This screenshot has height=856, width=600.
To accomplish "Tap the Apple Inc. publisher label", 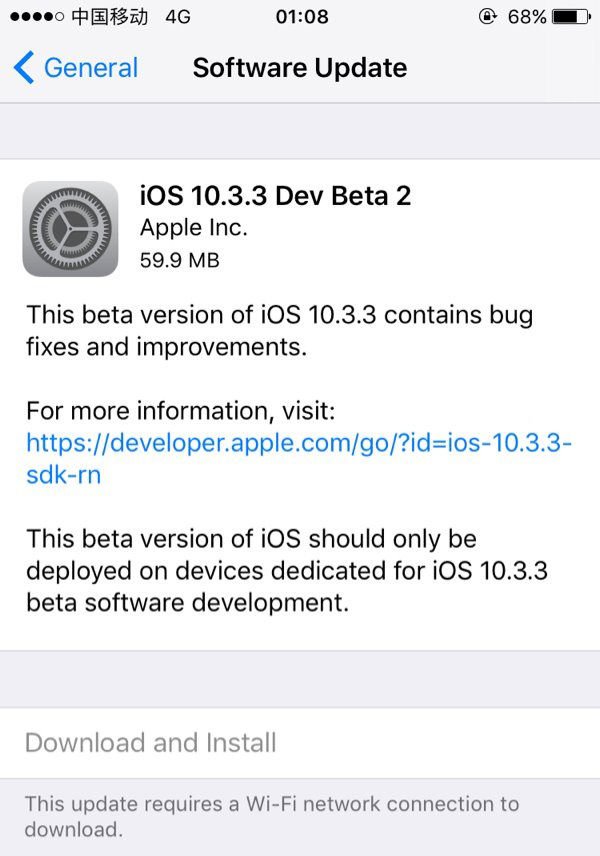I will [194, 228].
